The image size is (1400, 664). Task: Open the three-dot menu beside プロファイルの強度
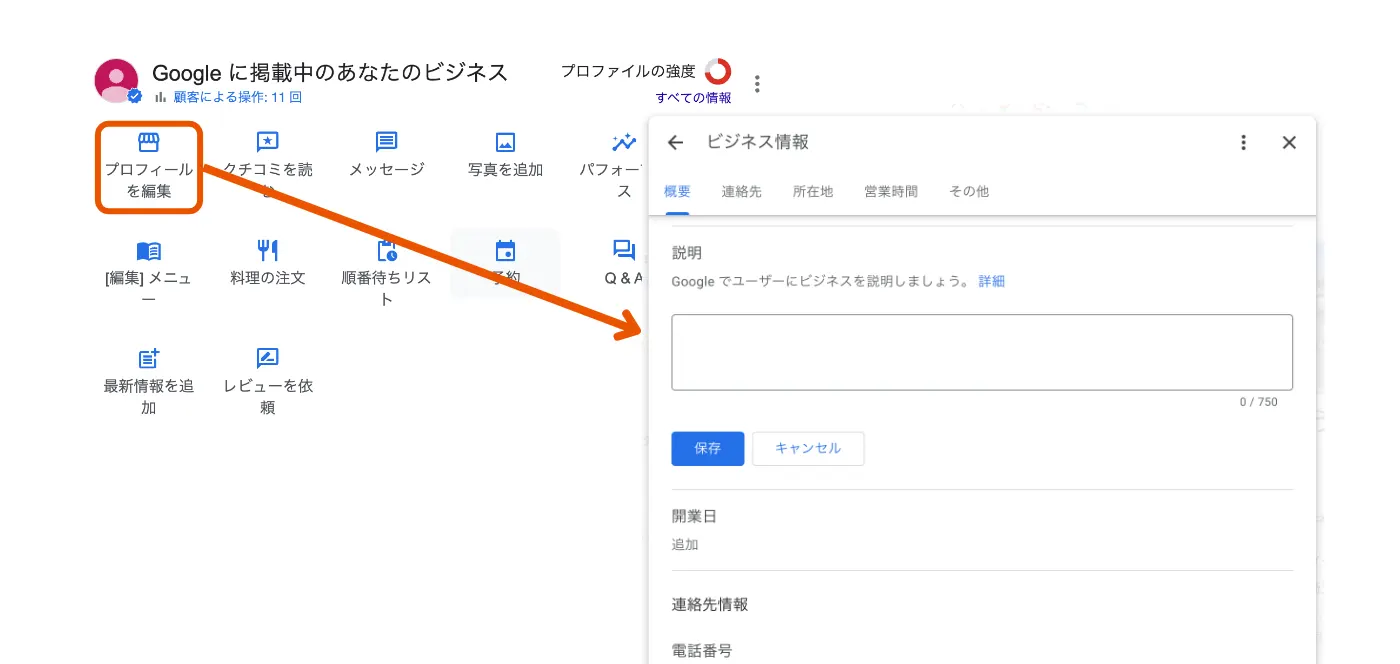757,83
